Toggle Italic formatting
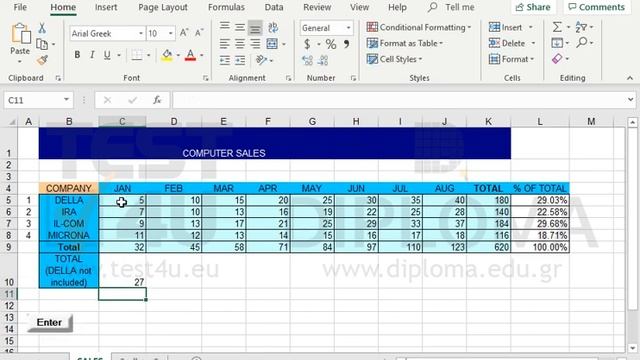The image size is (640, 360). pyautogui.click(x=92, y=55)
